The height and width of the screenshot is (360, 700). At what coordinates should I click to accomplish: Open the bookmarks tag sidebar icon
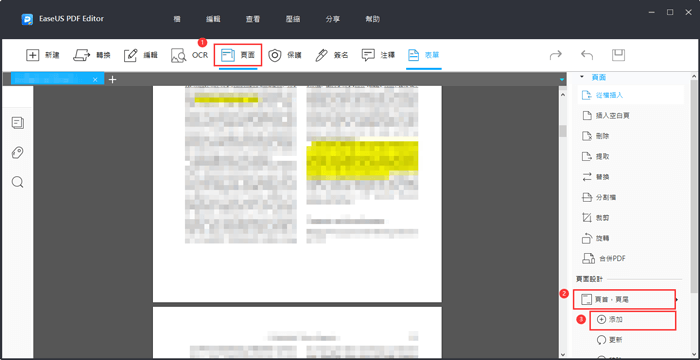click(x=18, y=153)
